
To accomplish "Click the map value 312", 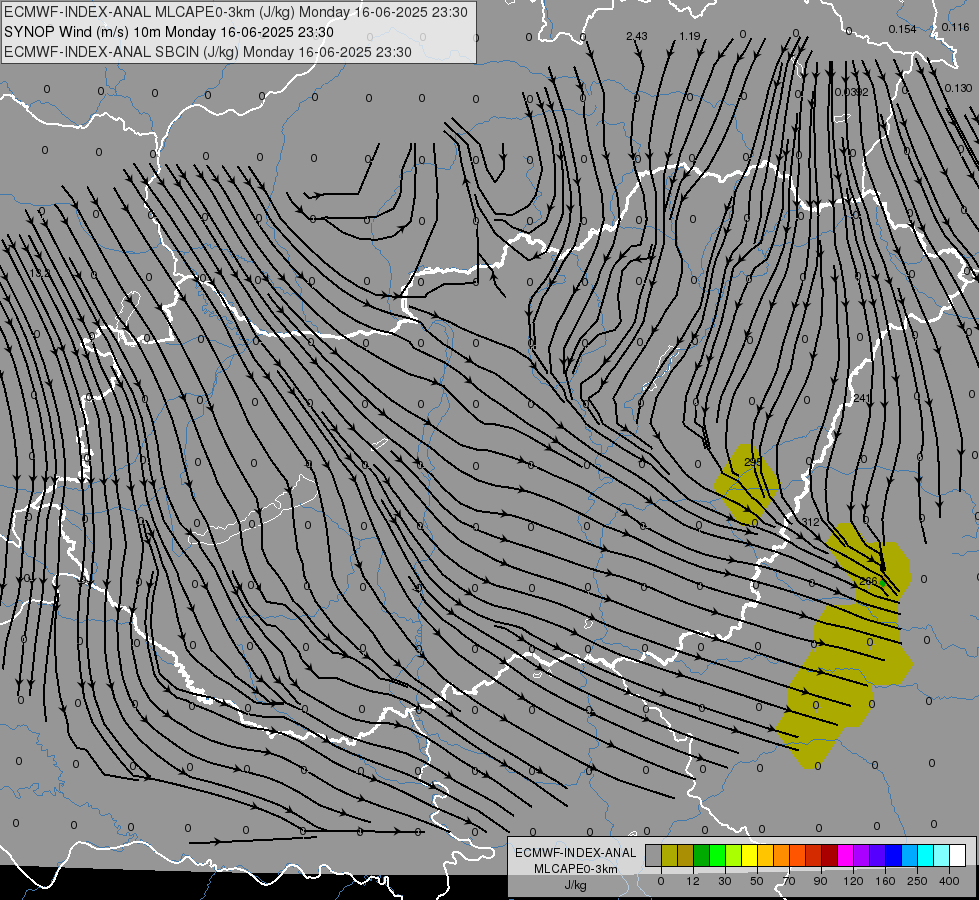I will pos(810,522).
